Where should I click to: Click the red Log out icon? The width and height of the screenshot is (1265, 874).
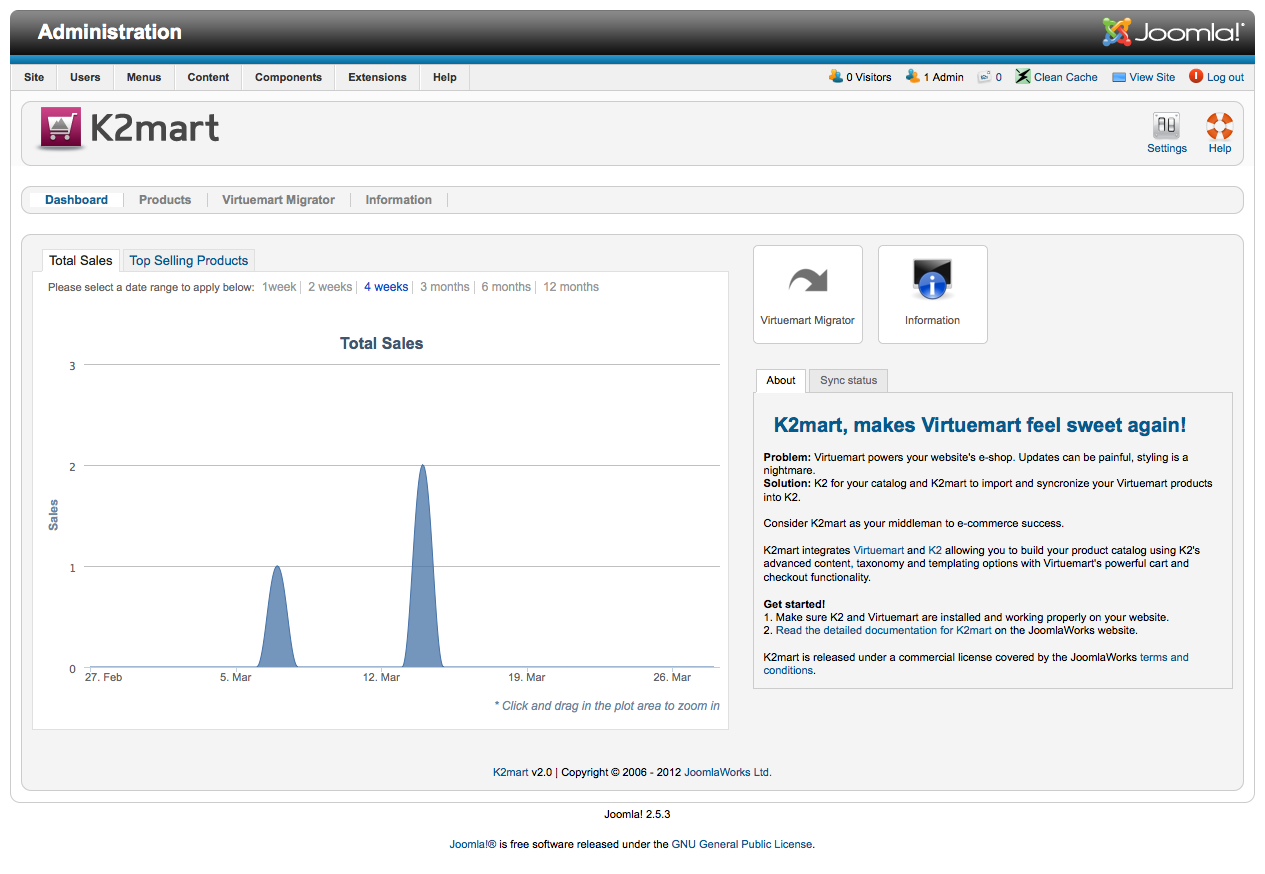tap(1196, 76)
